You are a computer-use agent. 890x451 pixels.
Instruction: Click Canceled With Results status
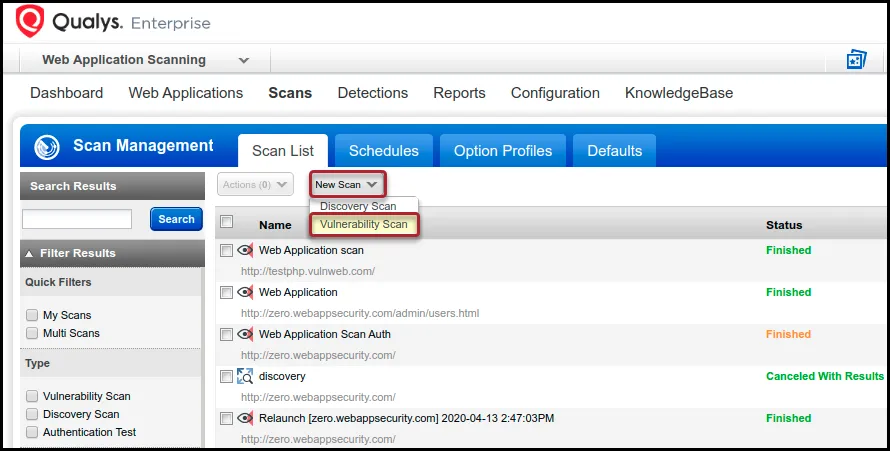(825, 376)
